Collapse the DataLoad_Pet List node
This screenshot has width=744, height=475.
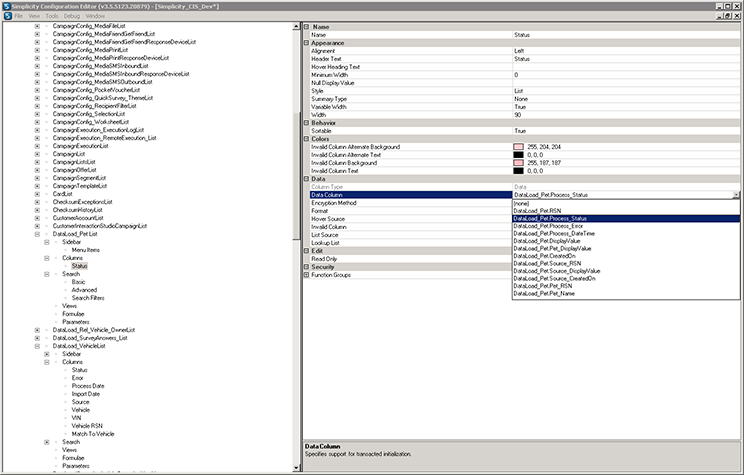[37, 234]
